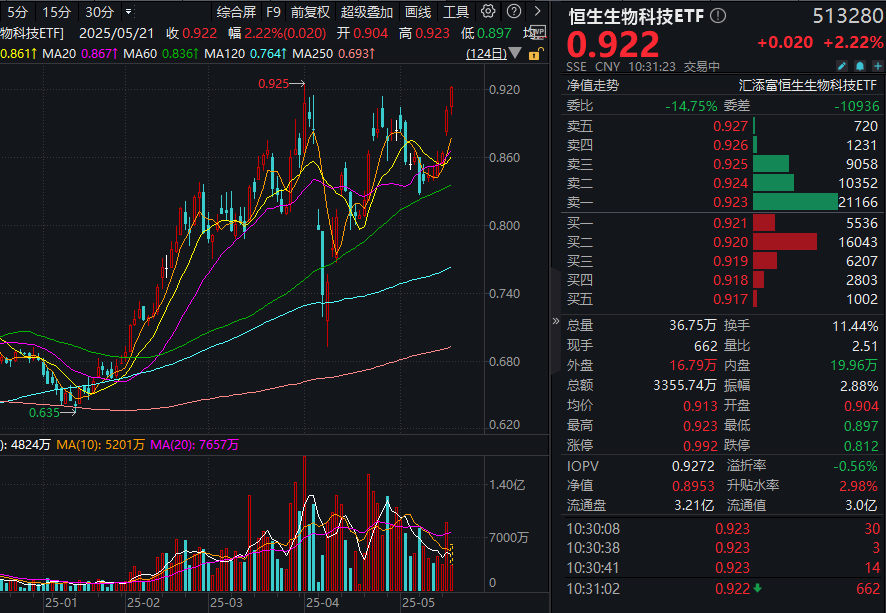This screenshot has width=886, height=613.
Task: Open more time periods dropdown after 30分
Action: 126,13
